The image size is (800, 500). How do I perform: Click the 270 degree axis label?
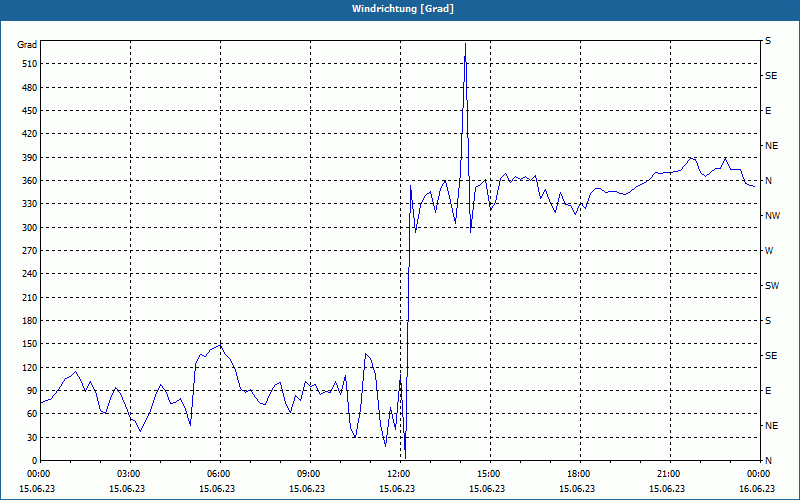tap(30, 251)
